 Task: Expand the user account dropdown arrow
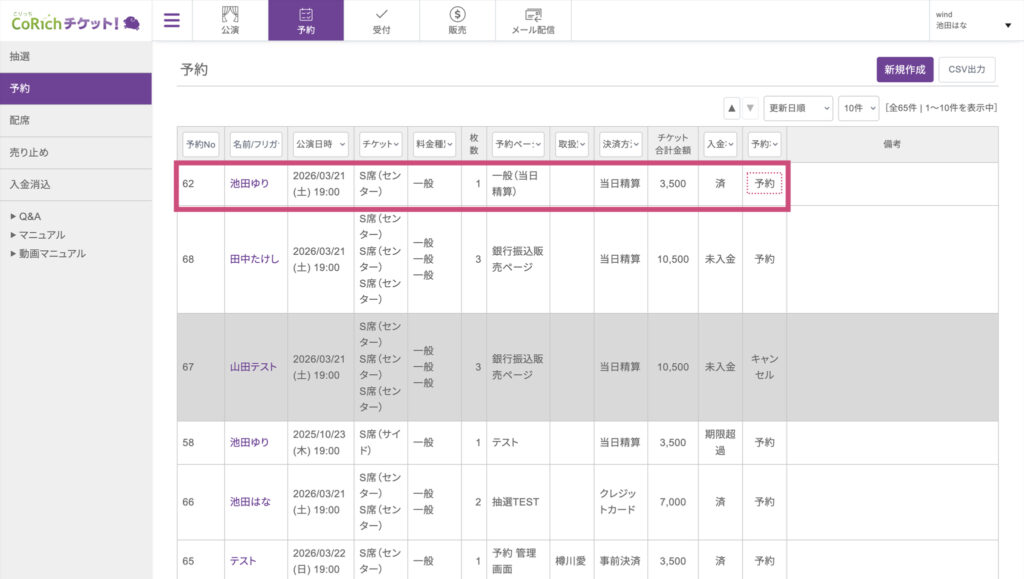[1007, 25]
